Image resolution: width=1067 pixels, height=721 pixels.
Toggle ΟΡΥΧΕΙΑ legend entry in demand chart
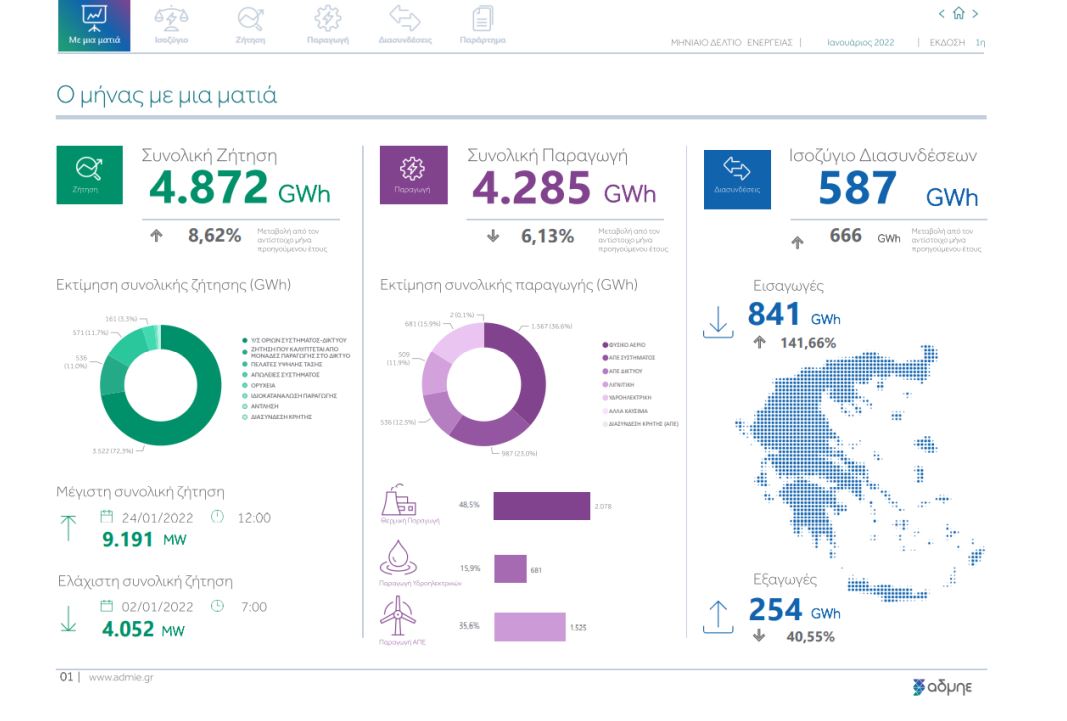pos(265,385)
